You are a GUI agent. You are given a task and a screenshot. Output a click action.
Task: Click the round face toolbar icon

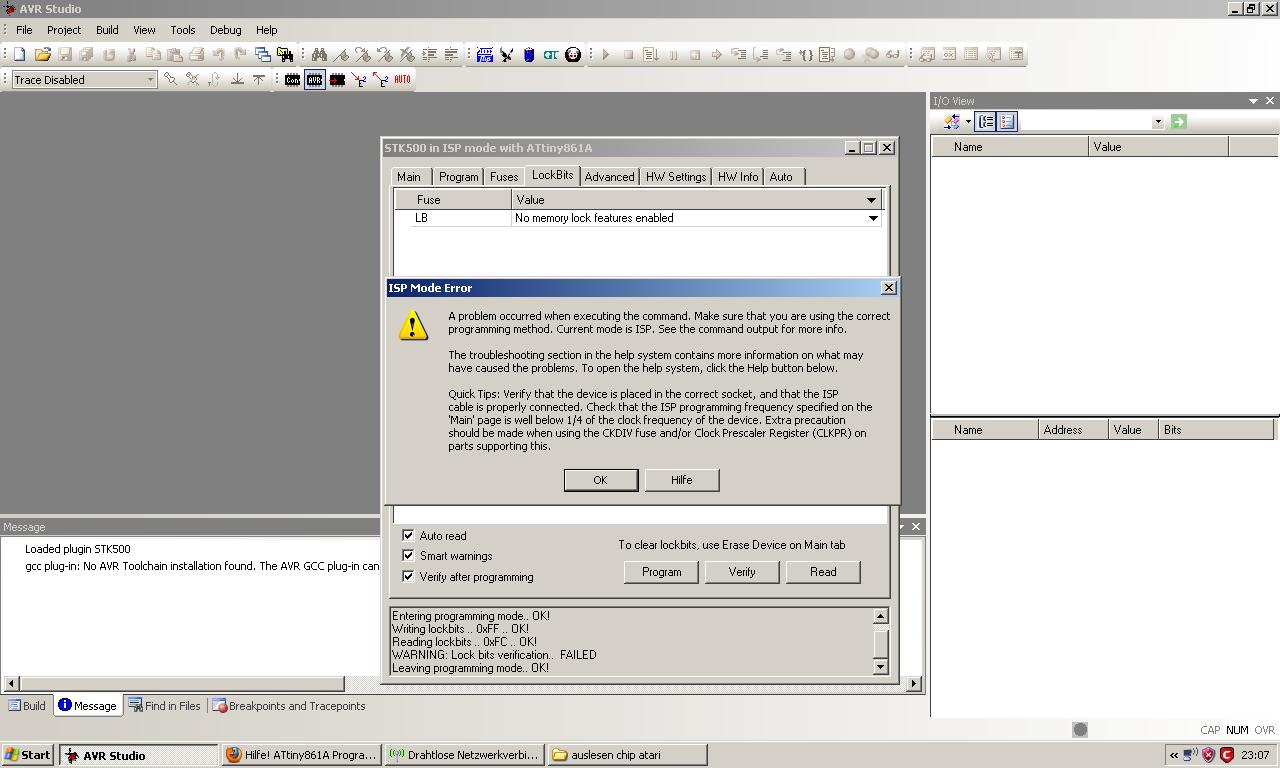click(x=573, y=55)
